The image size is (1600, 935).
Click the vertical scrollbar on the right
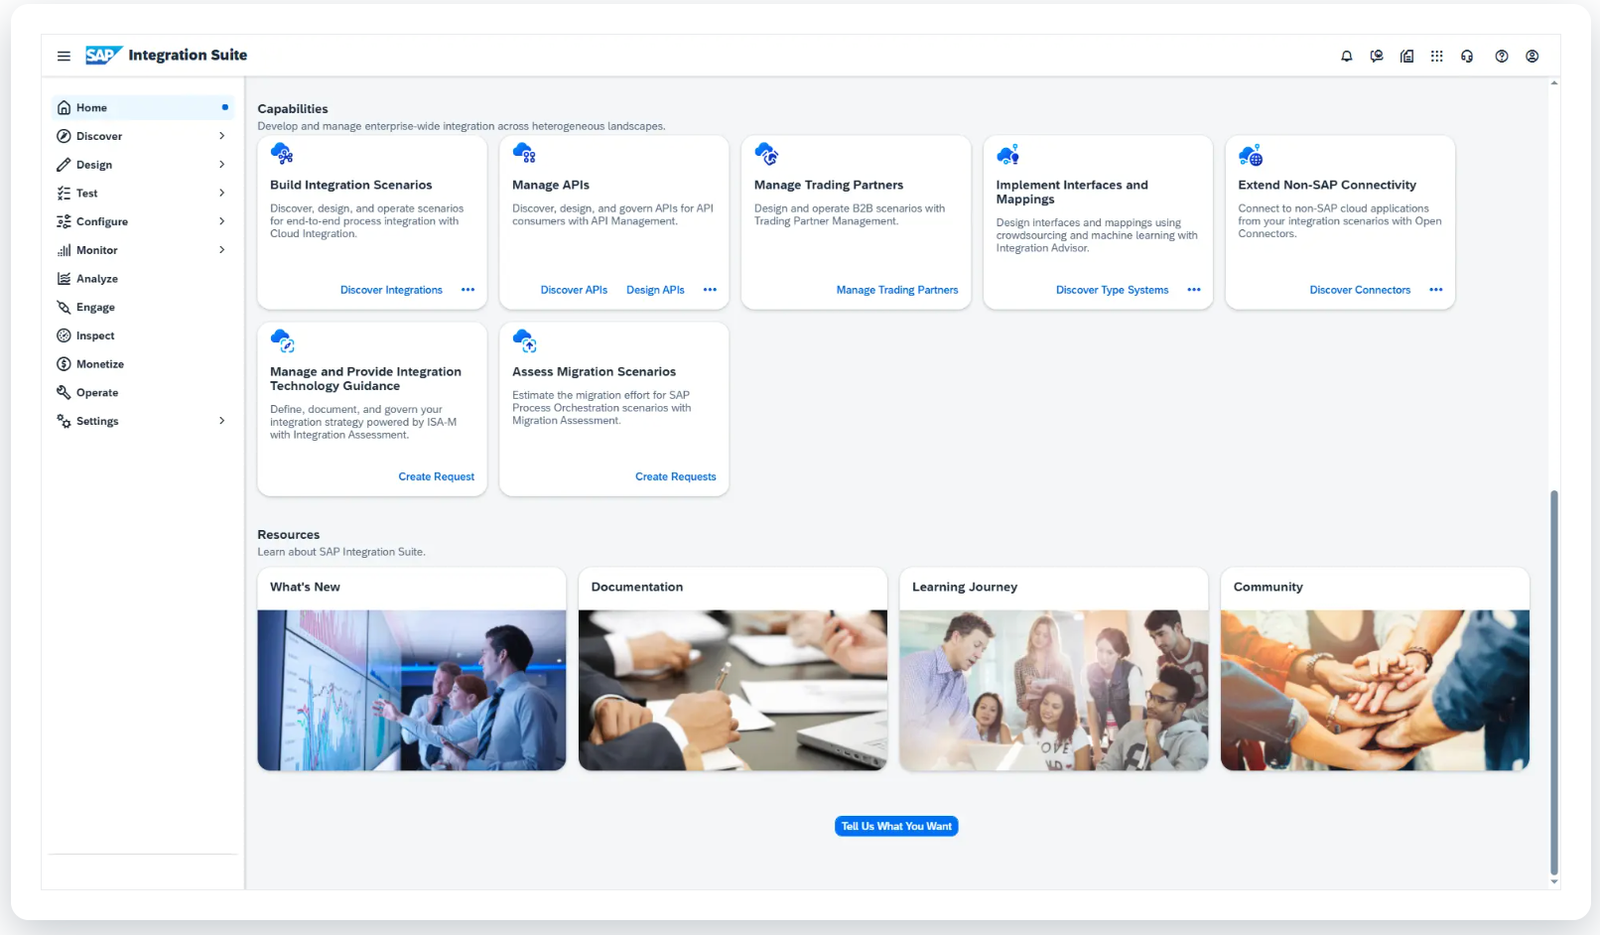pos(1553,680)
